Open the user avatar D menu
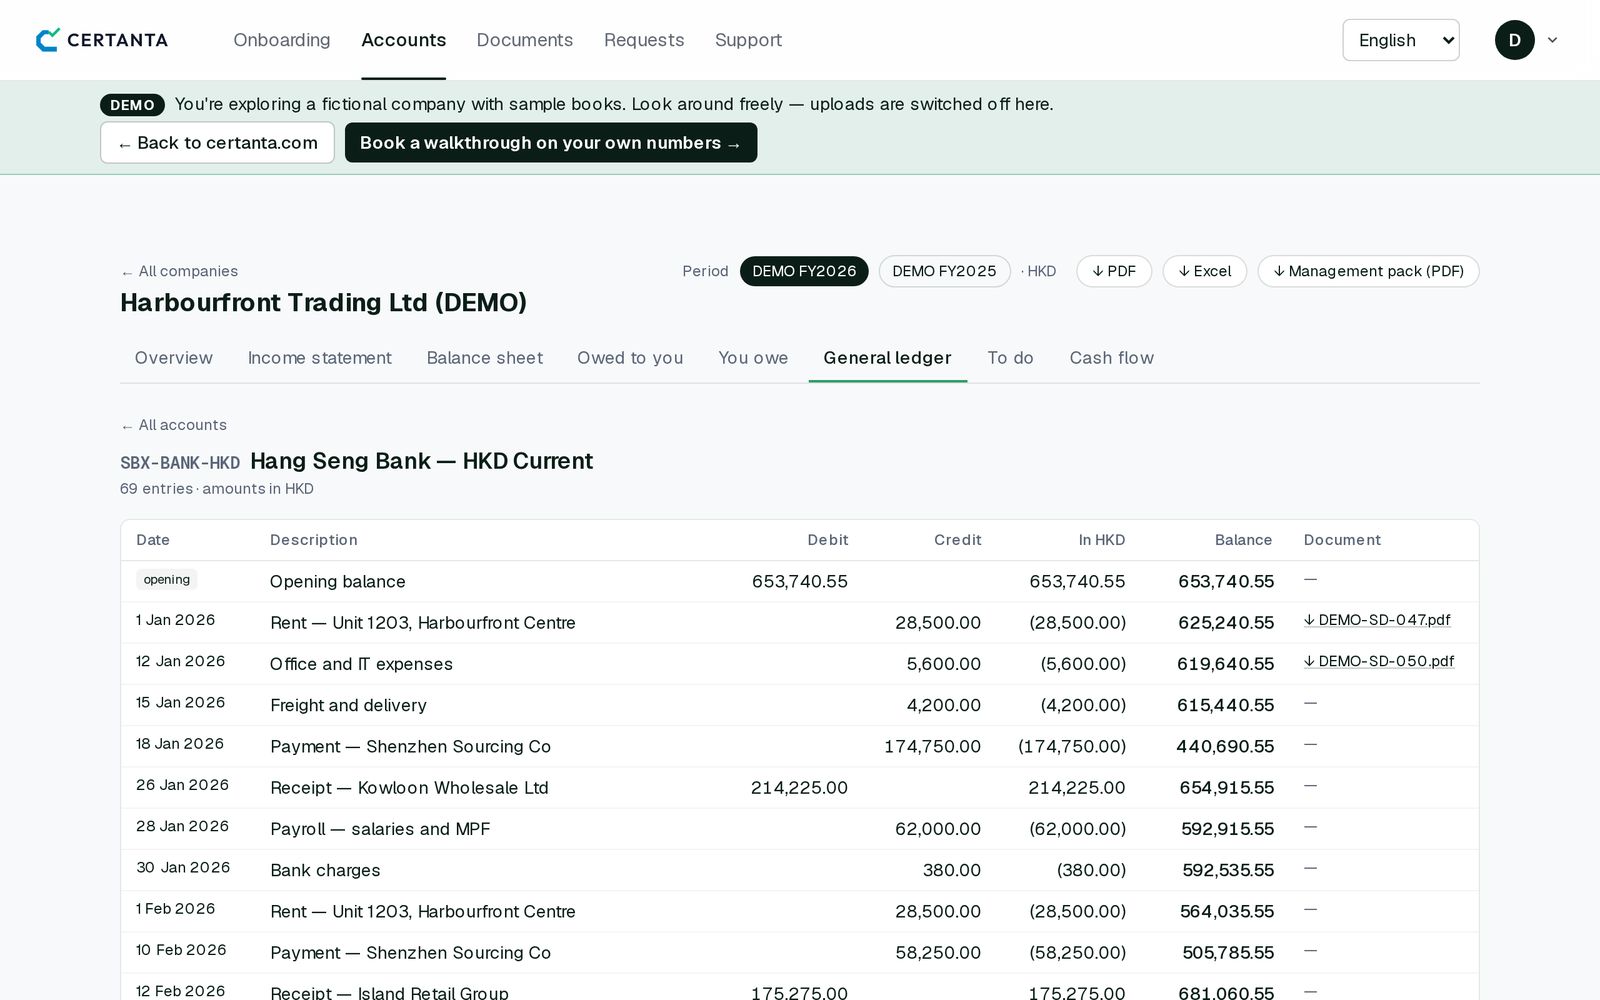The height and width of the screenshot is (1000, 1600). (x=1514, y=40)
